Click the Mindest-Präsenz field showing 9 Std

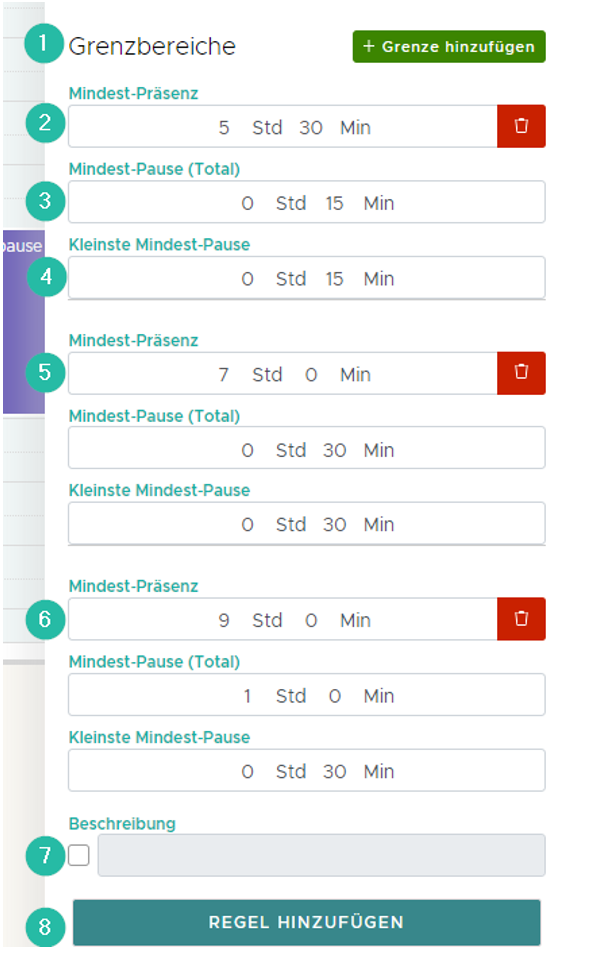tap(282, 620)
